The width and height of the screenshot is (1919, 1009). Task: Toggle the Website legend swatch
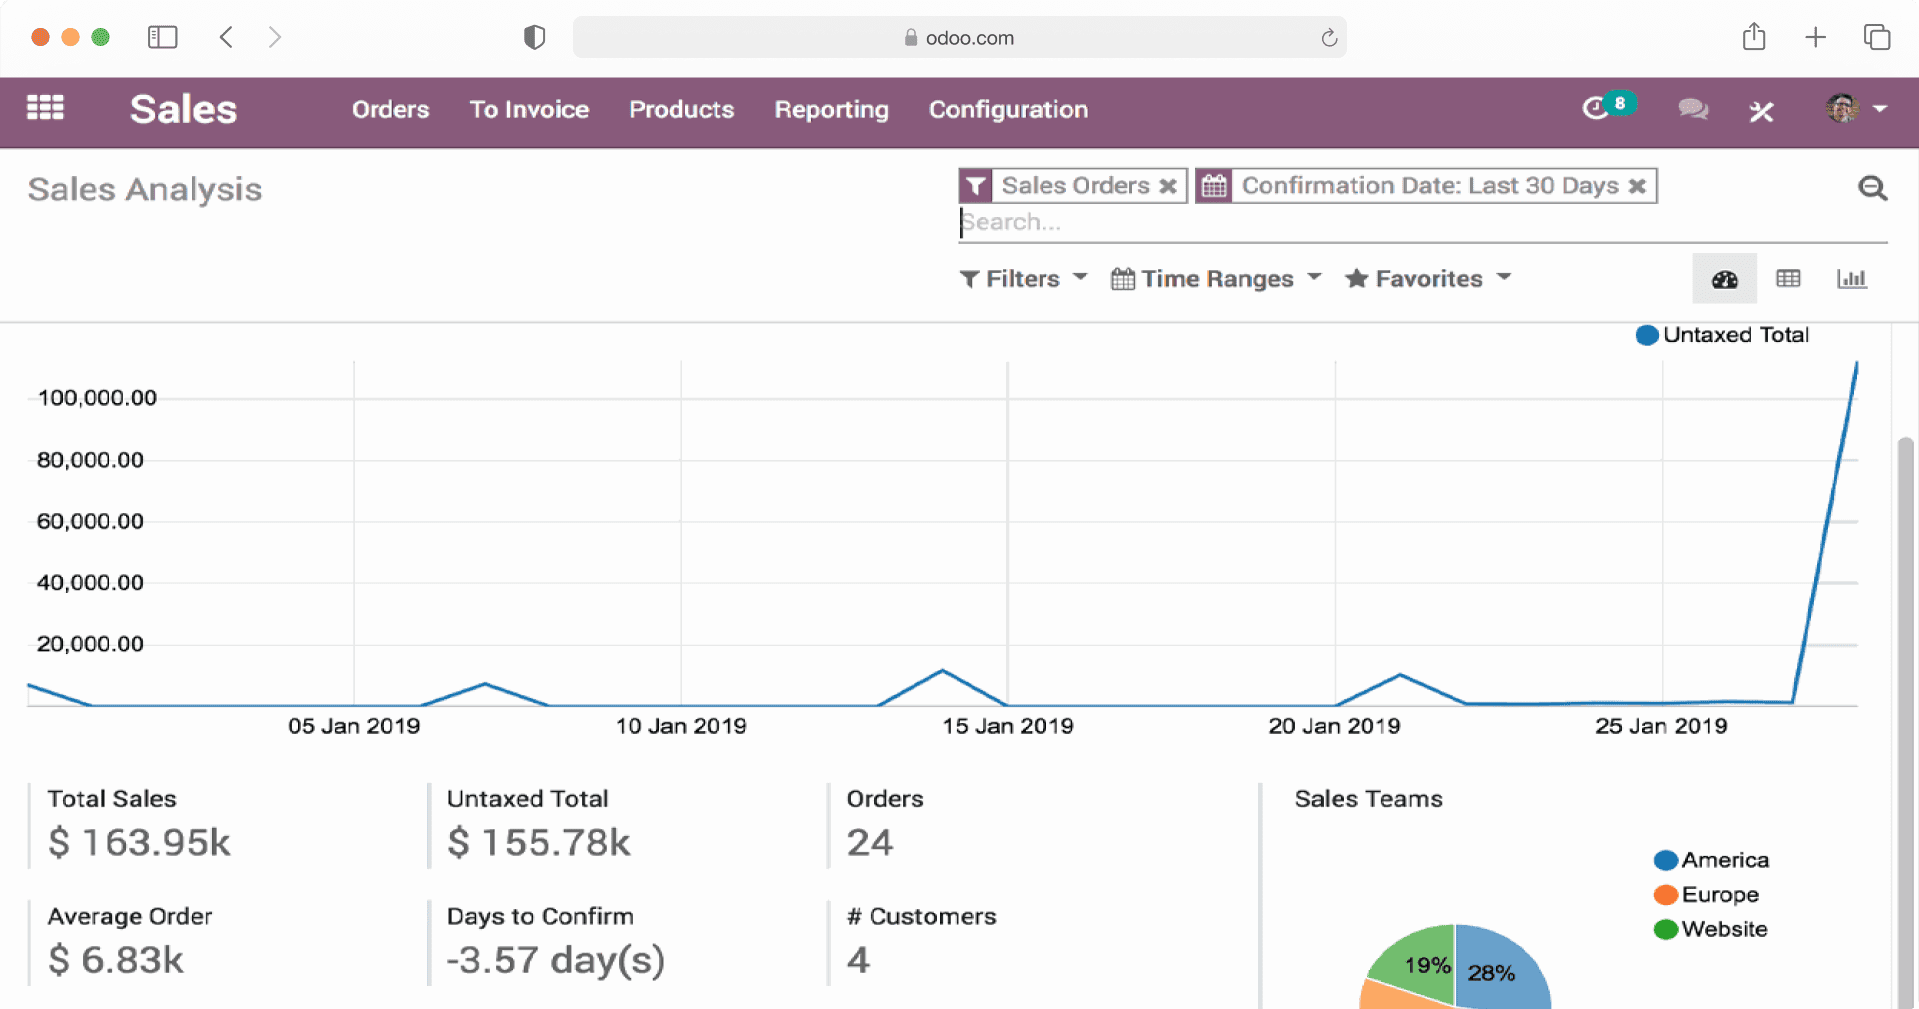click(1666, 929)
